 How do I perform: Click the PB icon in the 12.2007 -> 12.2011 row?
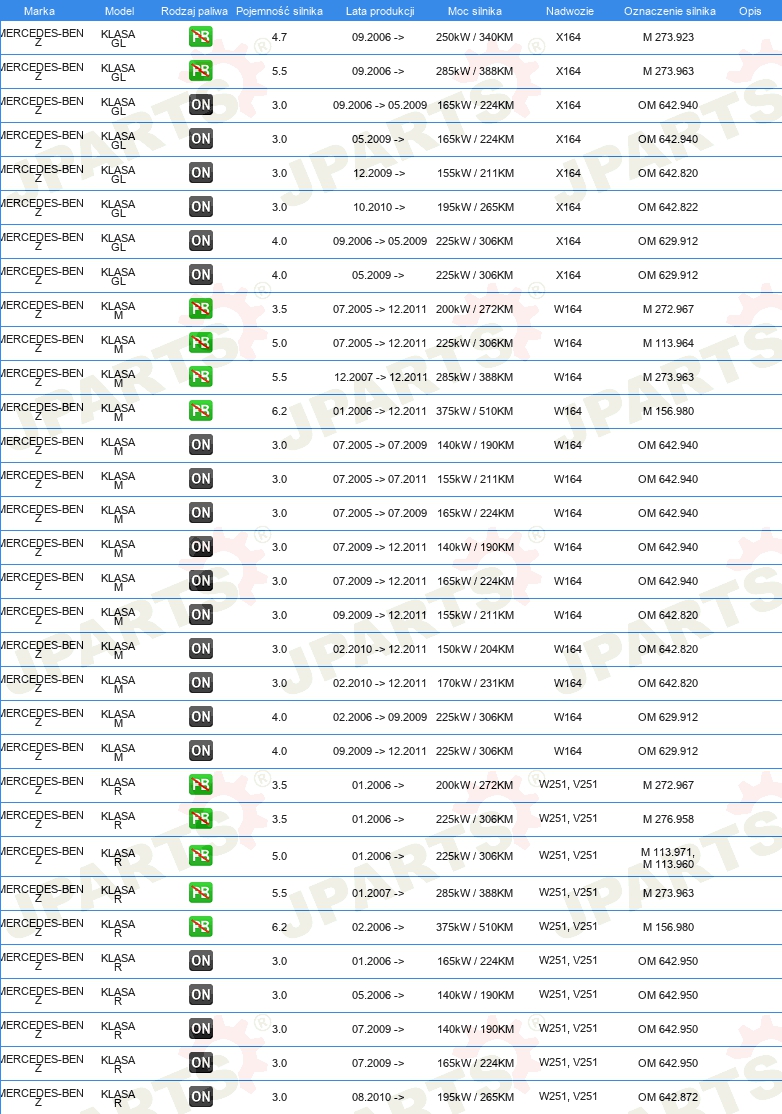click(201, 377)
